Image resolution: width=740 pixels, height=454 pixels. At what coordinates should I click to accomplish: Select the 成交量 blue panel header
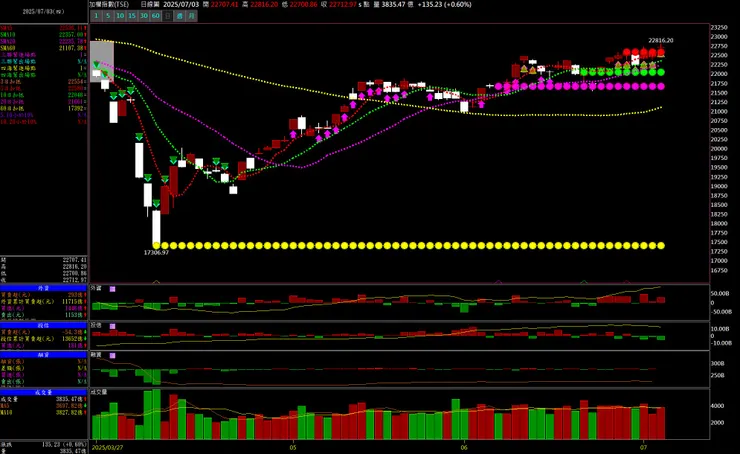(x=43, y=392)
